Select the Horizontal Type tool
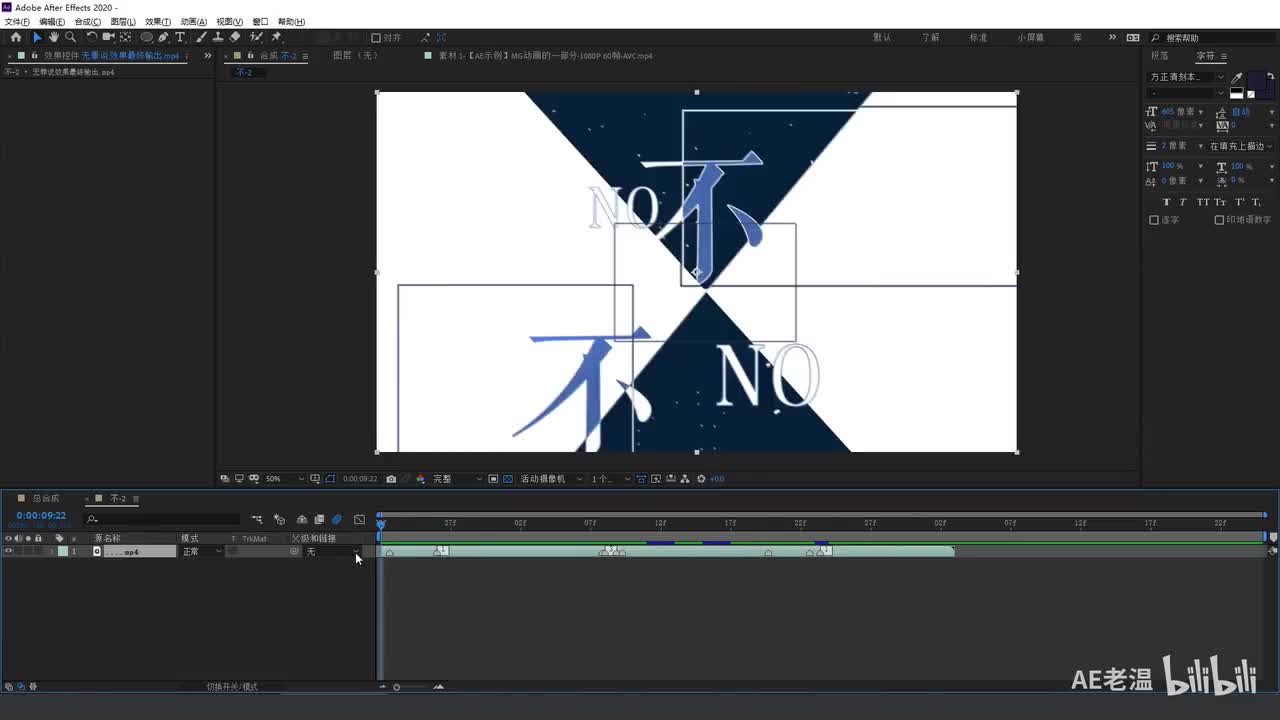This screenshot has width=1280, height=720. 180,37
